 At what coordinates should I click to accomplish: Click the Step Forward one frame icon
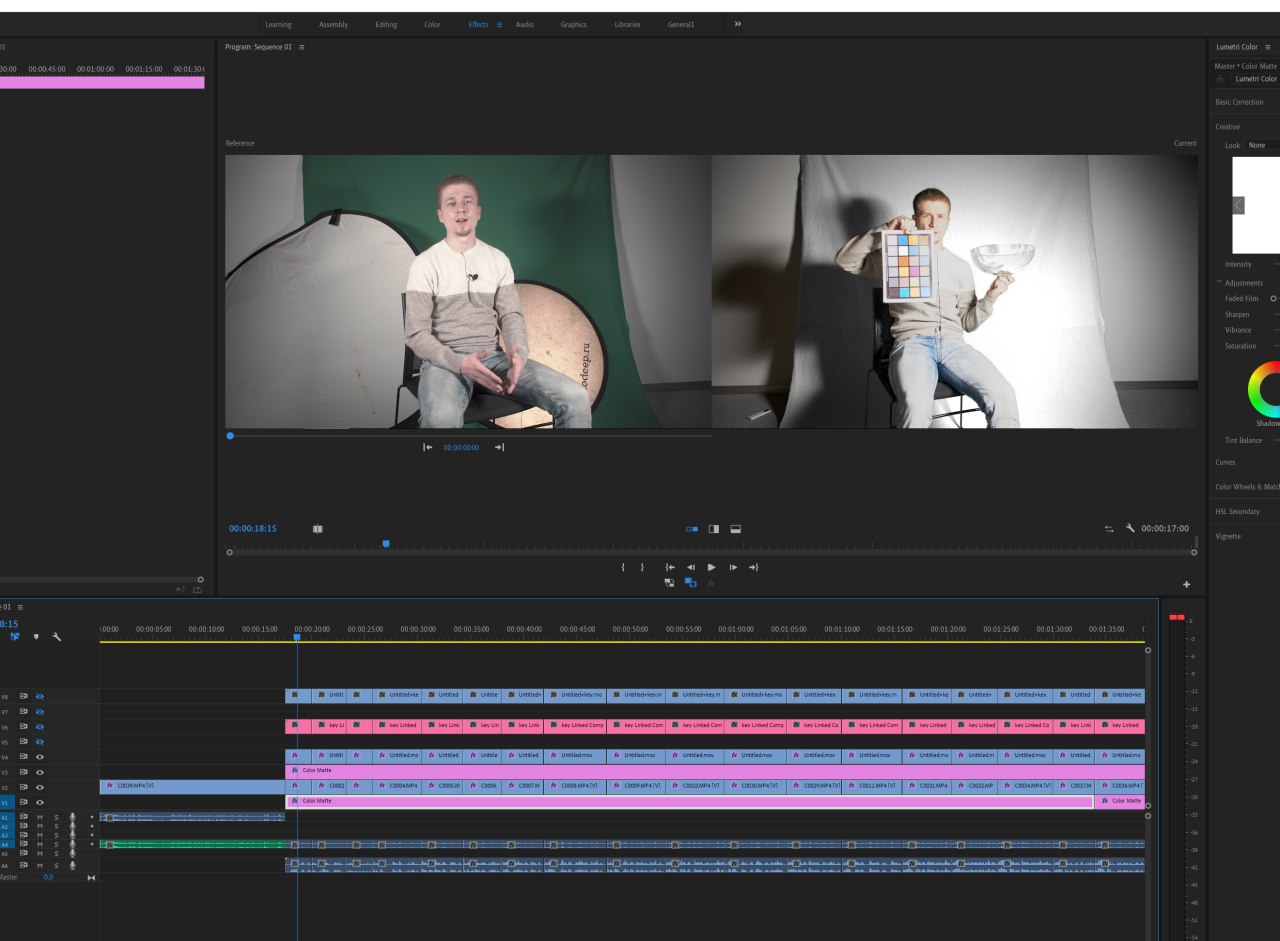733,567
